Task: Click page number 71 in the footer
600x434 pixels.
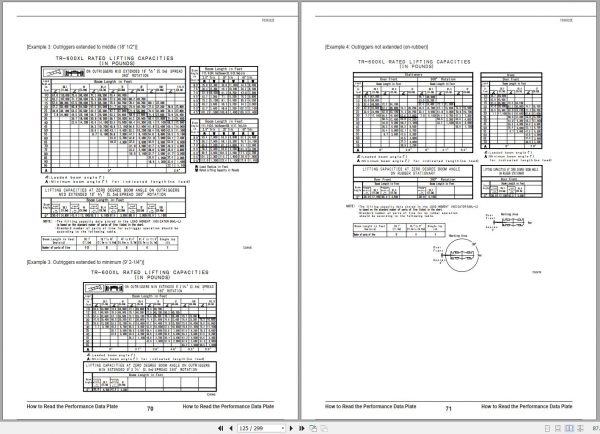Action: click(x=448, y=408)
